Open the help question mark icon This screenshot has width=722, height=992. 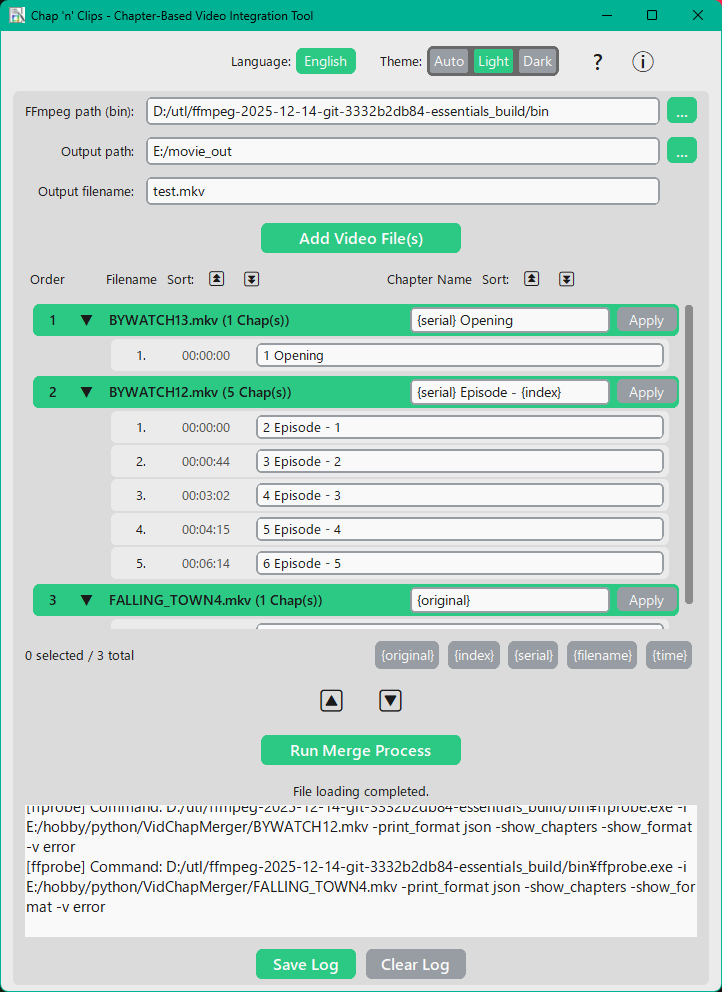(x=597, y=62)
